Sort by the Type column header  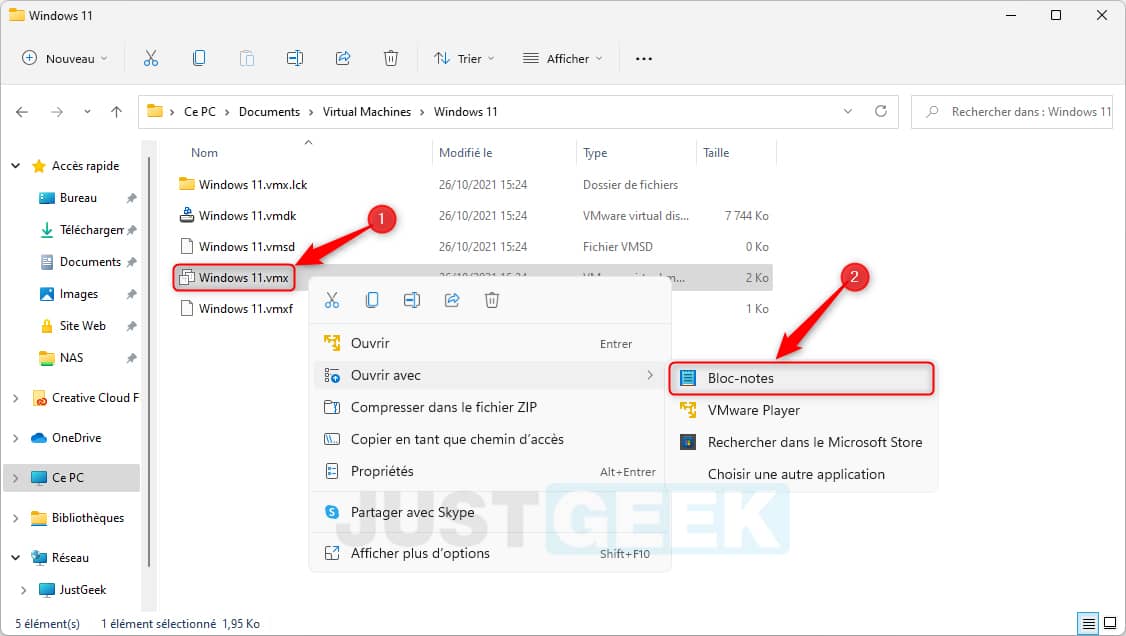click(x=595, y=153)
